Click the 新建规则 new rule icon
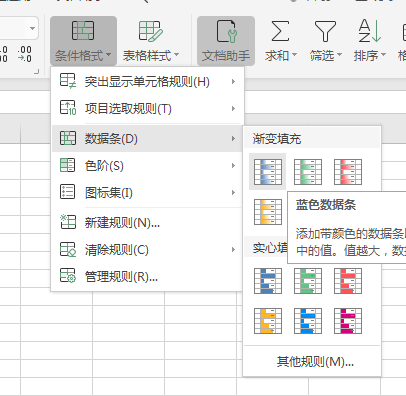This screenshot has width=406, height=396. pyautogui.click(x=68, y=222)
